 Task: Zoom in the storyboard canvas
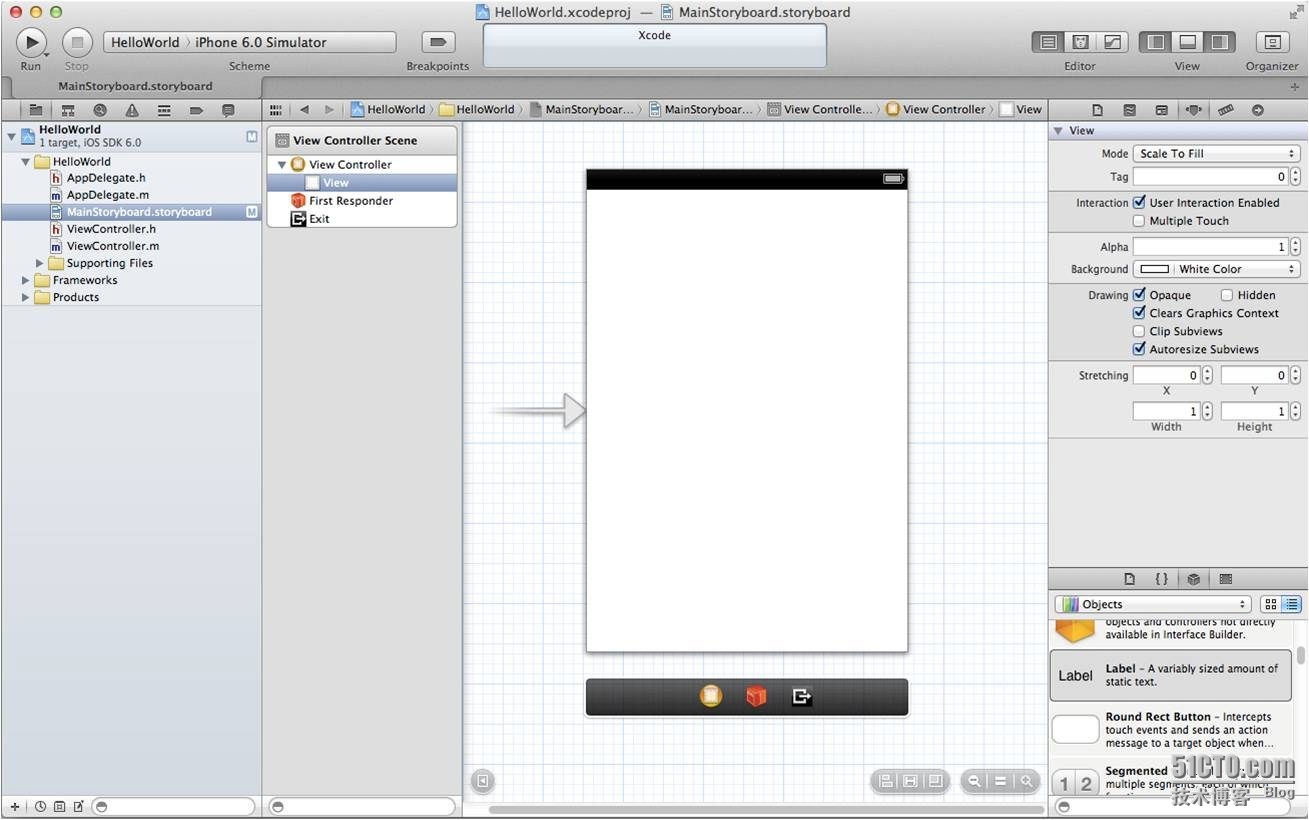(1026, 782)
